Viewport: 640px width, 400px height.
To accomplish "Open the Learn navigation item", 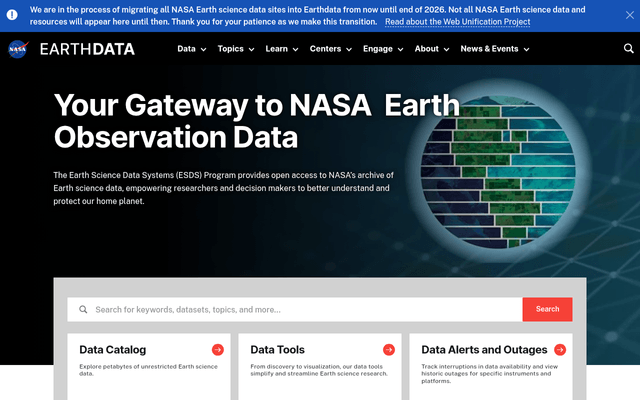I will [277, 49].
